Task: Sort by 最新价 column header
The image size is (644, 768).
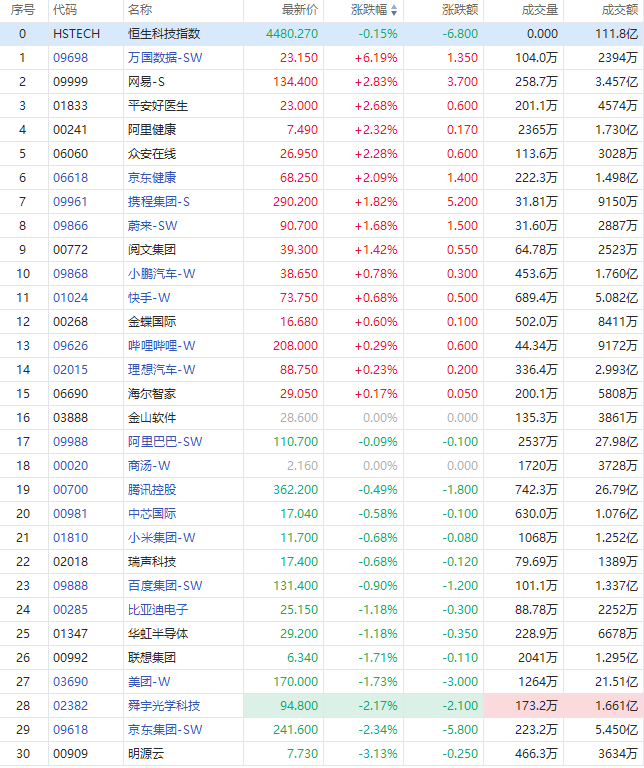Action: click(300, 10)
